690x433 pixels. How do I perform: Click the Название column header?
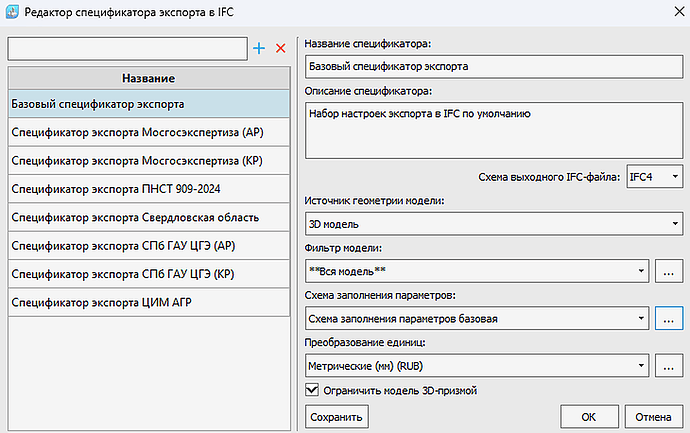(149, 78)
